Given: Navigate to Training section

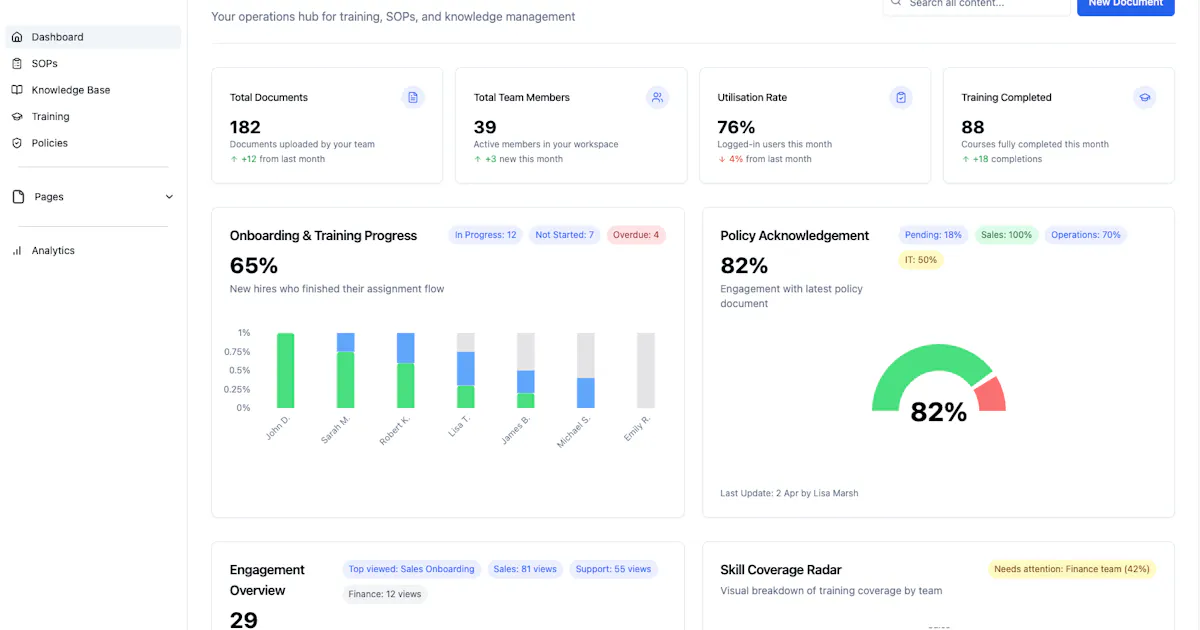Looking at the screenshot, I should click(93, 117).
